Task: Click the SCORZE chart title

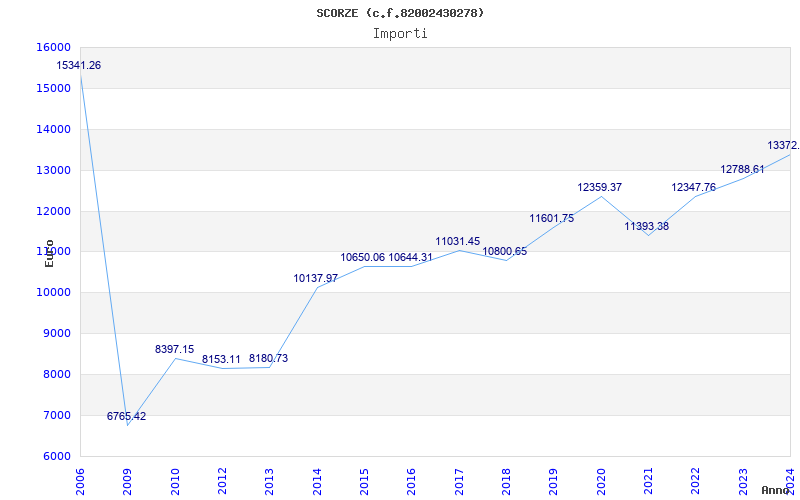Action: (x=400, y=13)
